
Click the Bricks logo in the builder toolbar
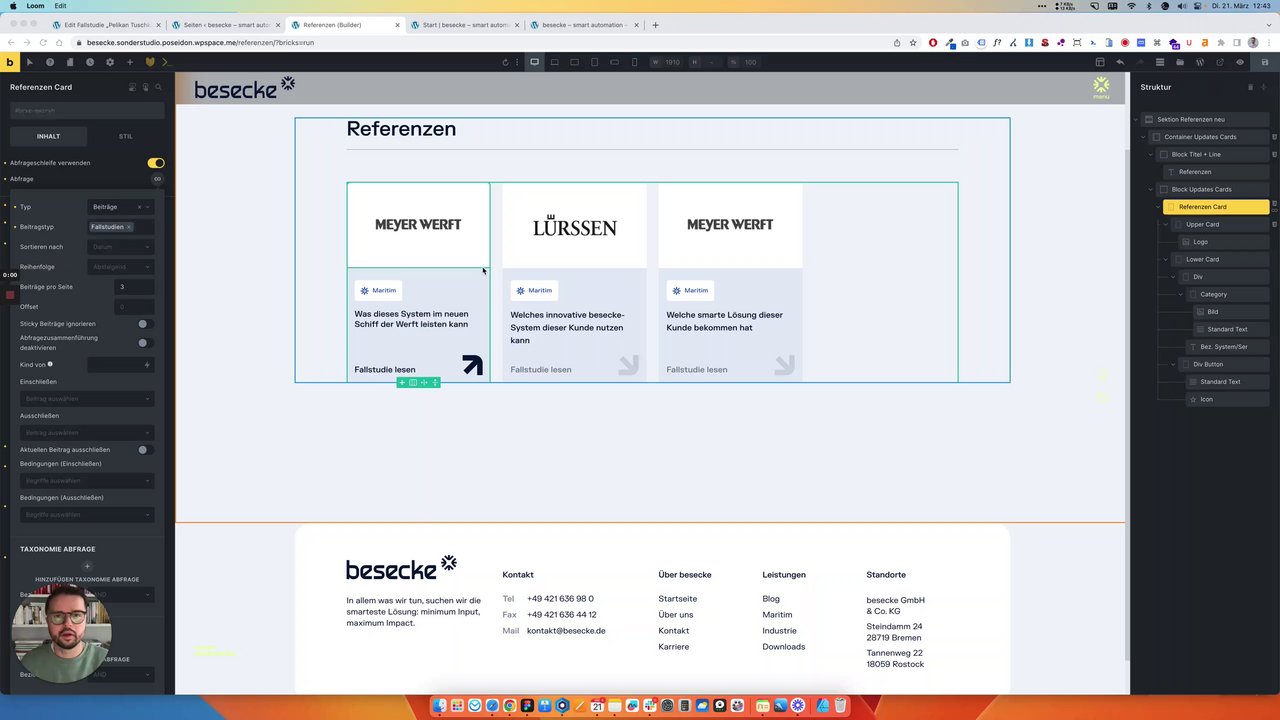(10, 62)
